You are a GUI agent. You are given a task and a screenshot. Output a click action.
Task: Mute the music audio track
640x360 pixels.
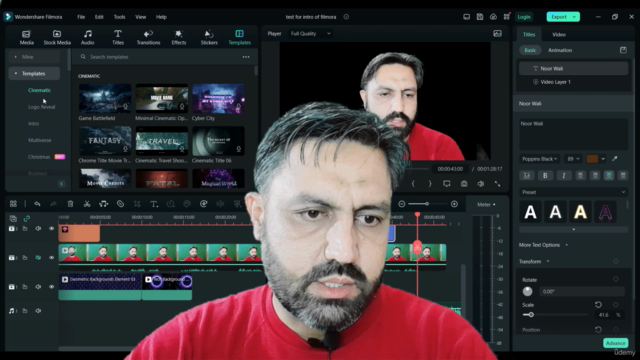coord(38,311)
